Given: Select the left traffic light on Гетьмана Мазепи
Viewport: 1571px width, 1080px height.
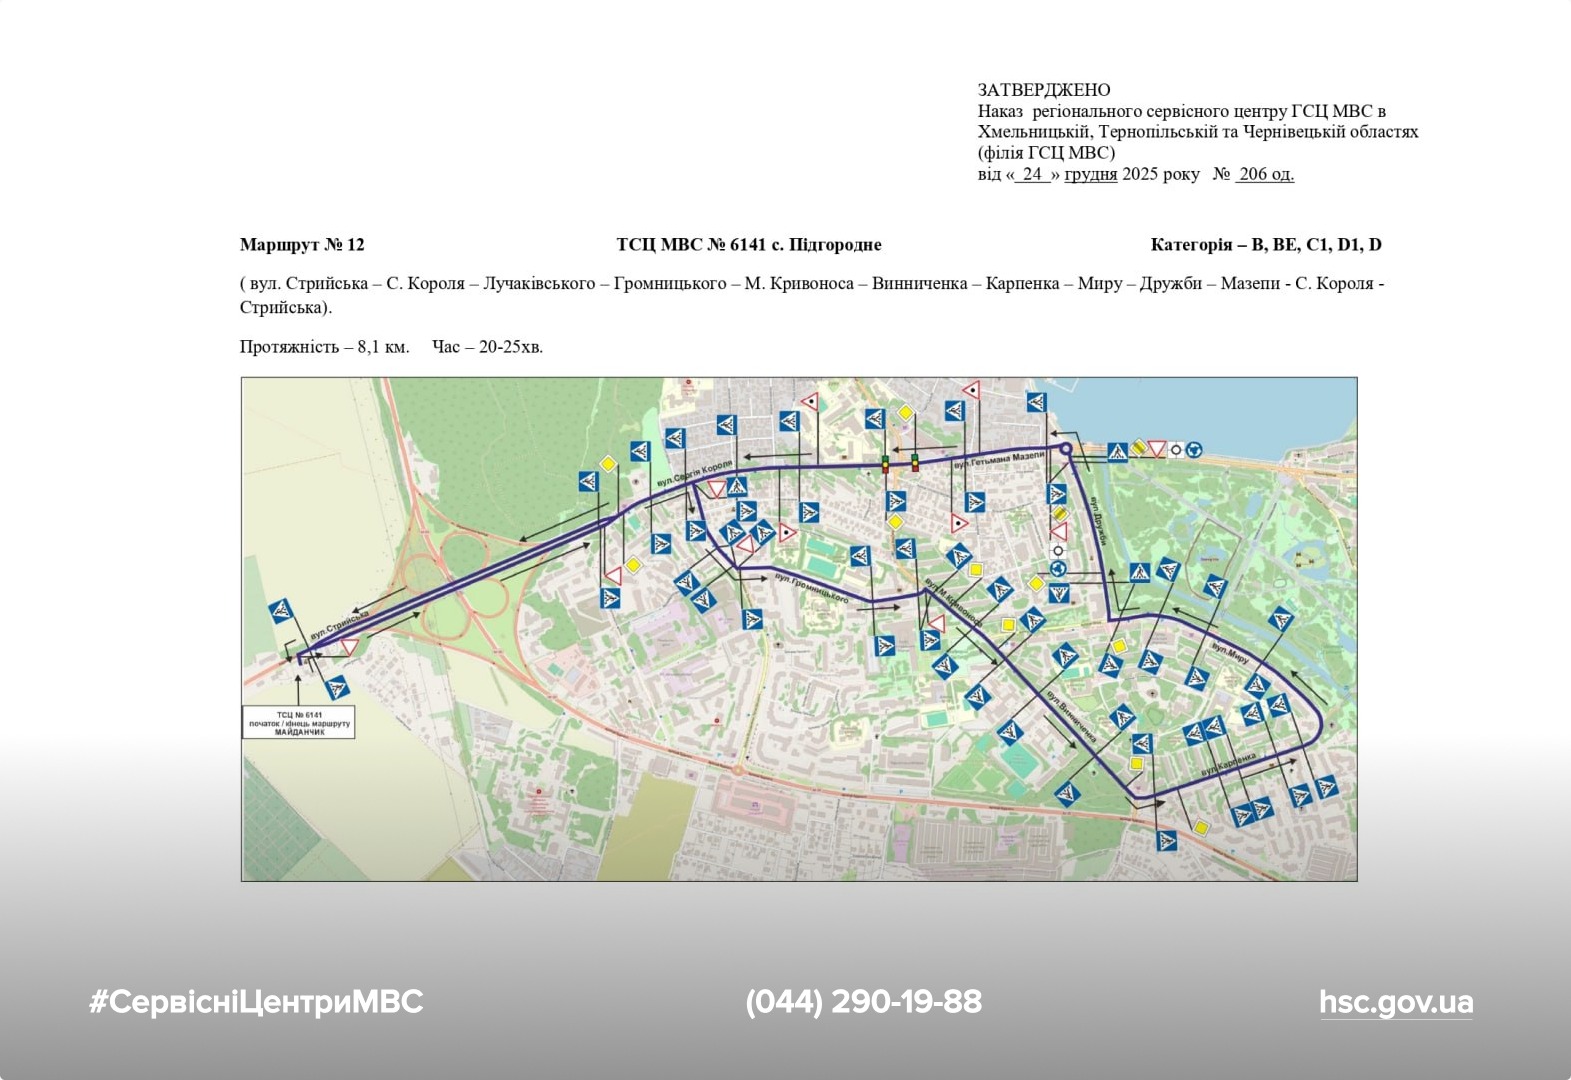Looking at the screenshot, I should tap(885, 463).
